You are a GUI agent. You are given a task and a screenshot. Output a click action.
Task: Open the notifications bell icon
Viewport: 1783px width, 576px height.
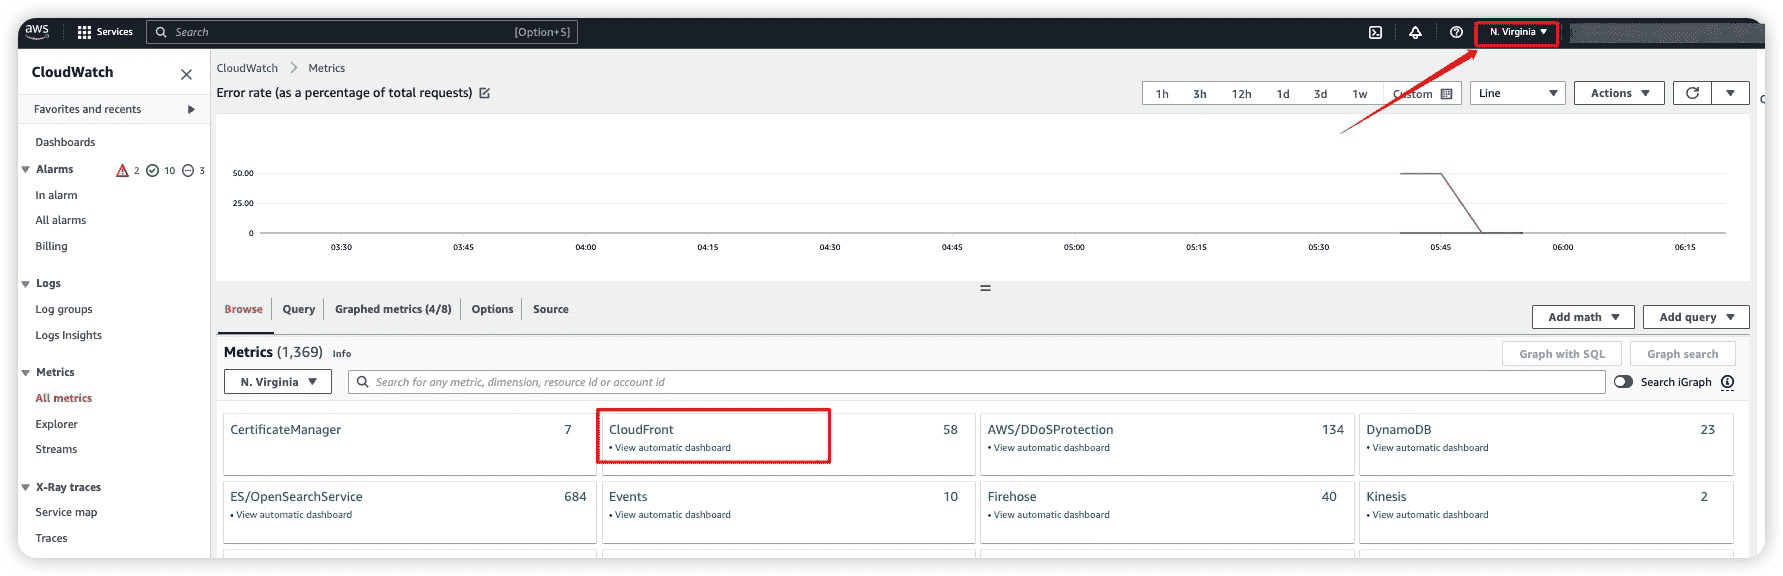point(1415,32)
